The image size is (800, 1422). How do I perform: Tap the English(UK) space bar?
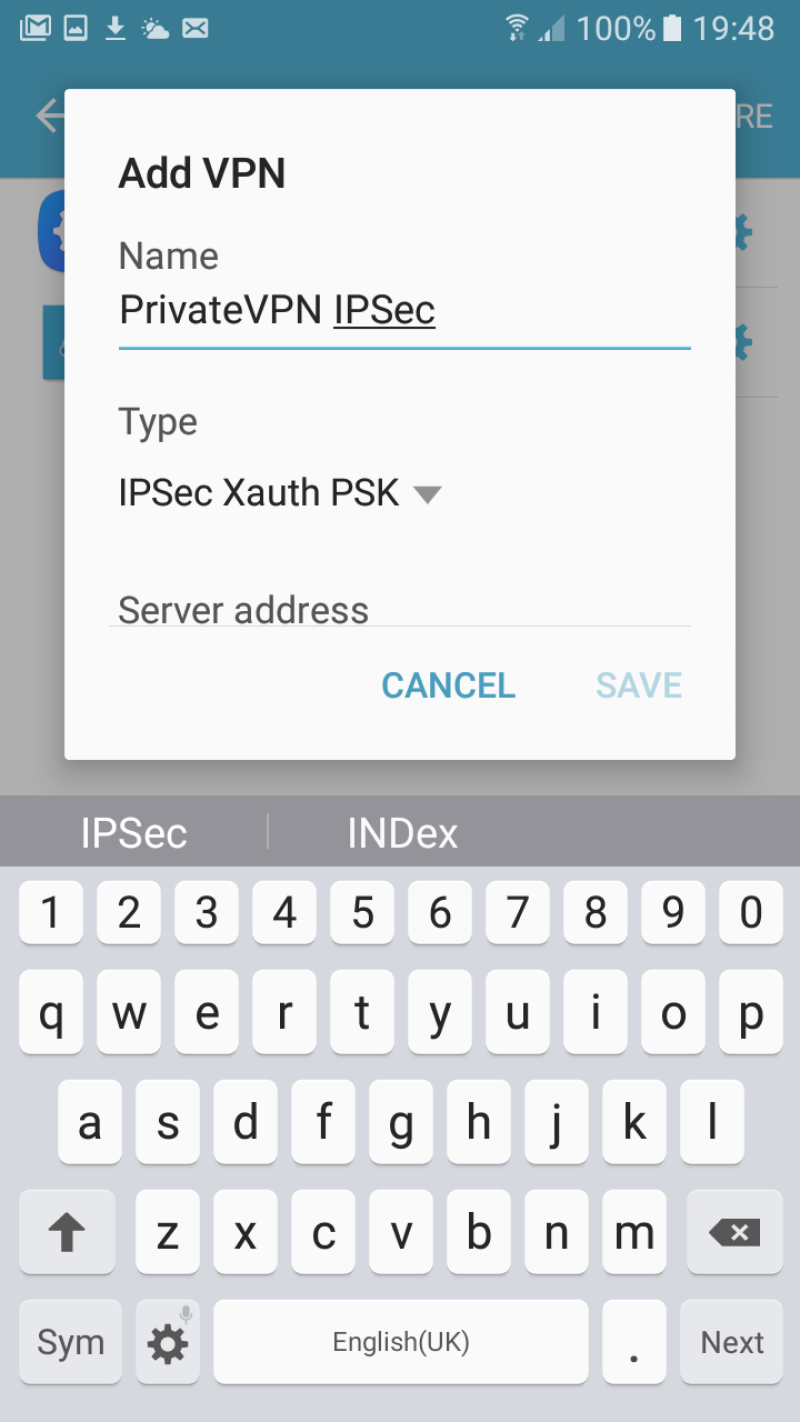(x=401, y=1342)
